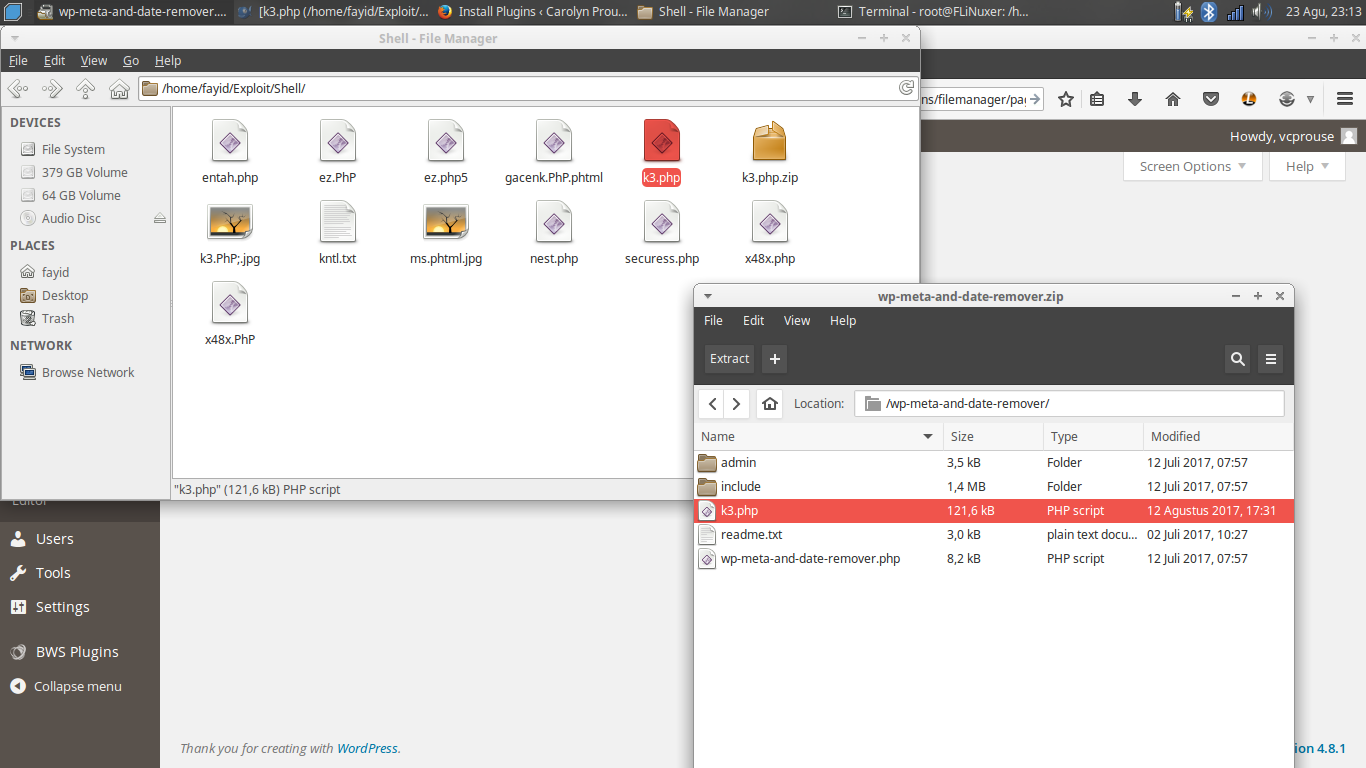The height and width of the screenshot is (768, 1366).
Task: Go to parent folder in File Manager
Action: pos(86,89)
